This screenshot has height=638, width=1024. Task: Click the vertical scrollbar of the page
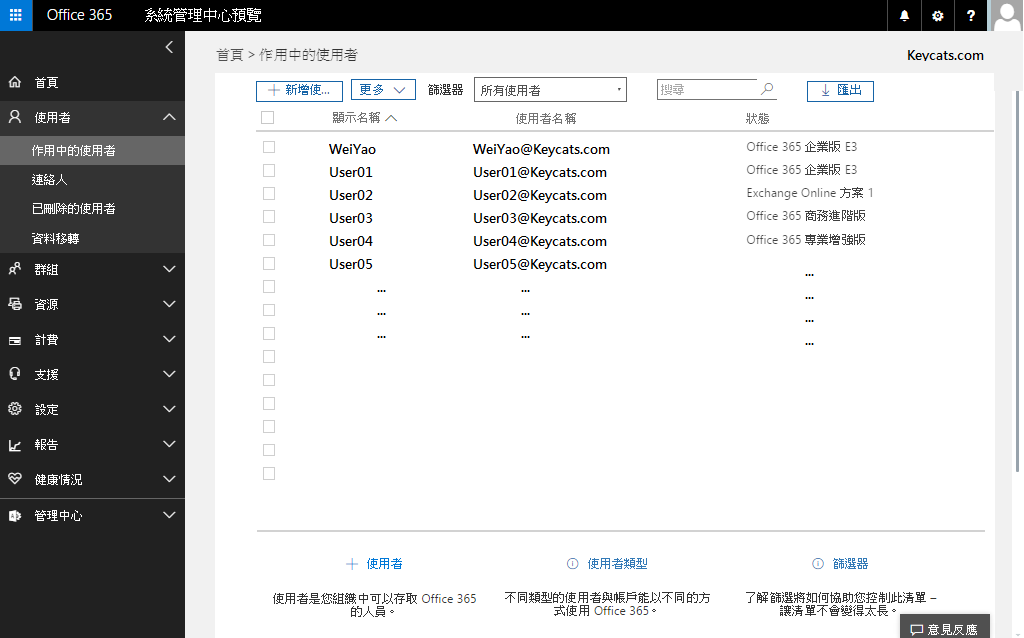[1017, 281]
